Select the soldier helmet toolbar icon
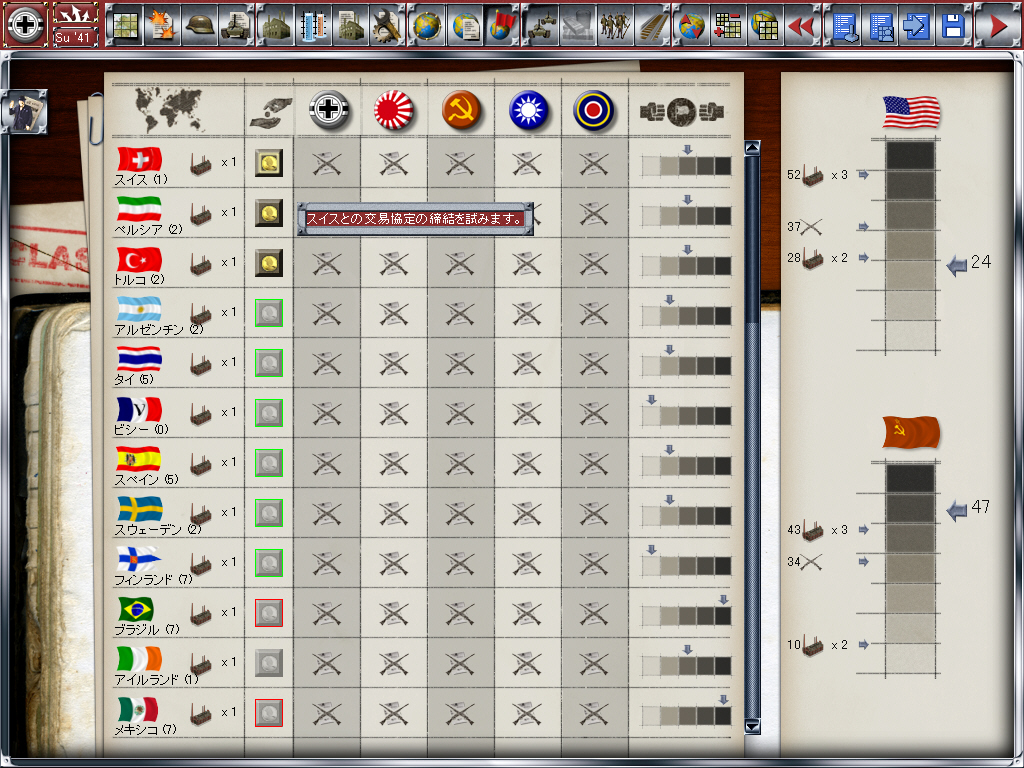Image resolution: width=1024 pixels, height=768 pixels. [201, 26]
